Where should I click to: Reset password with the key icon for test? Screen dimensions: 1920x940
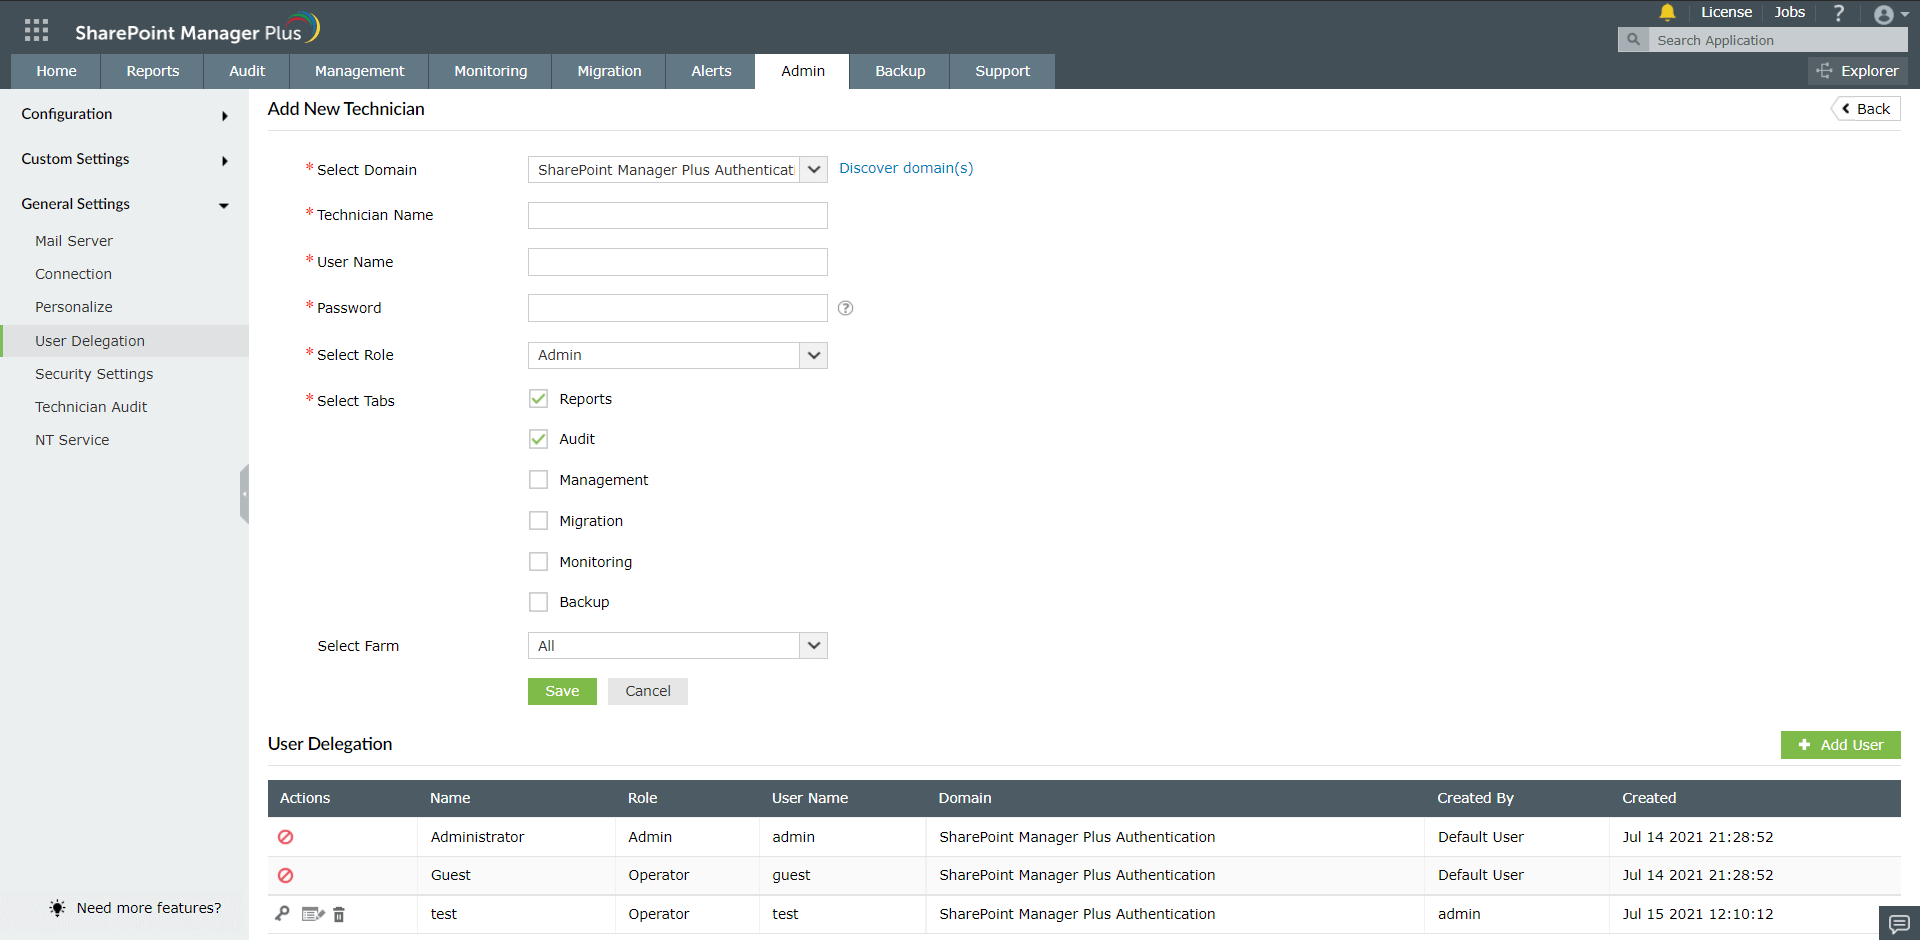283,913
